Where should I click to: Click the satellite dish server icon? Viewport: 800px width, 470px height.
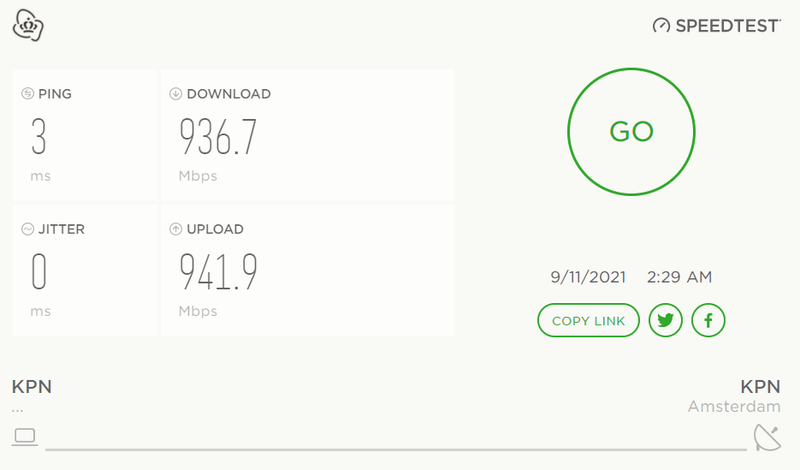click(x=767, y=437)
